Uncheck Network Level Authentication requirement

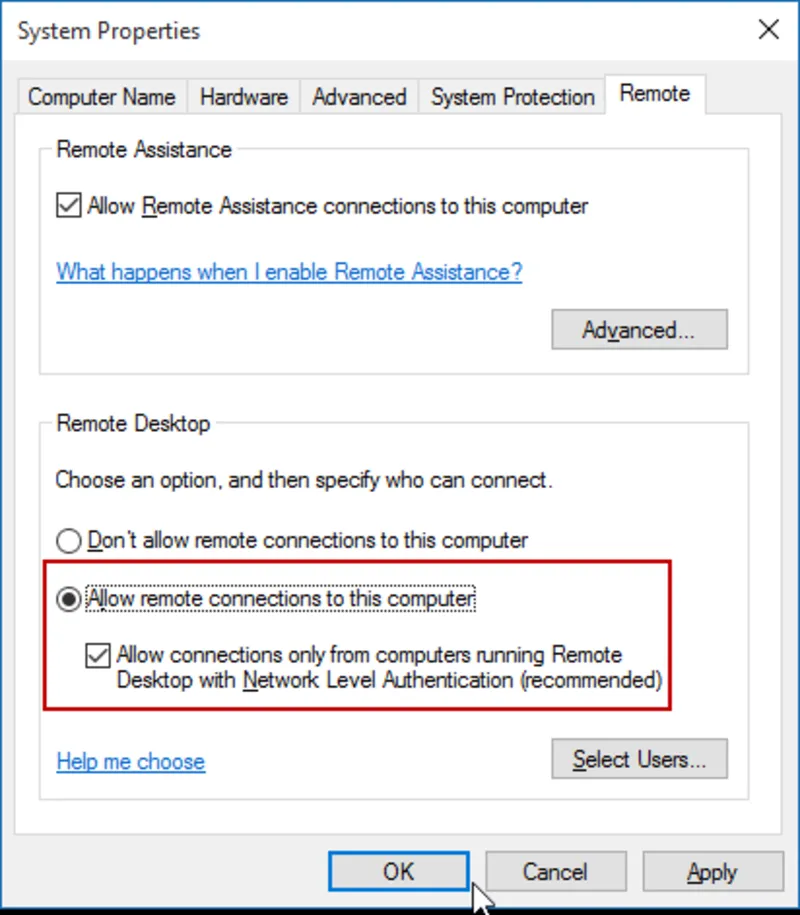click(x=97, y=655)
